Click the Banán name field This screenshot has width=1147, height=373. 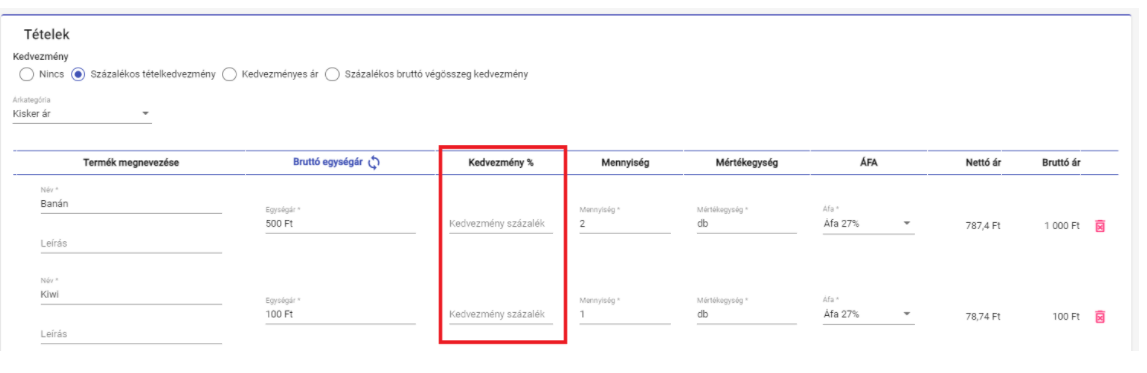pyautogui.click(x=131, y=205)
